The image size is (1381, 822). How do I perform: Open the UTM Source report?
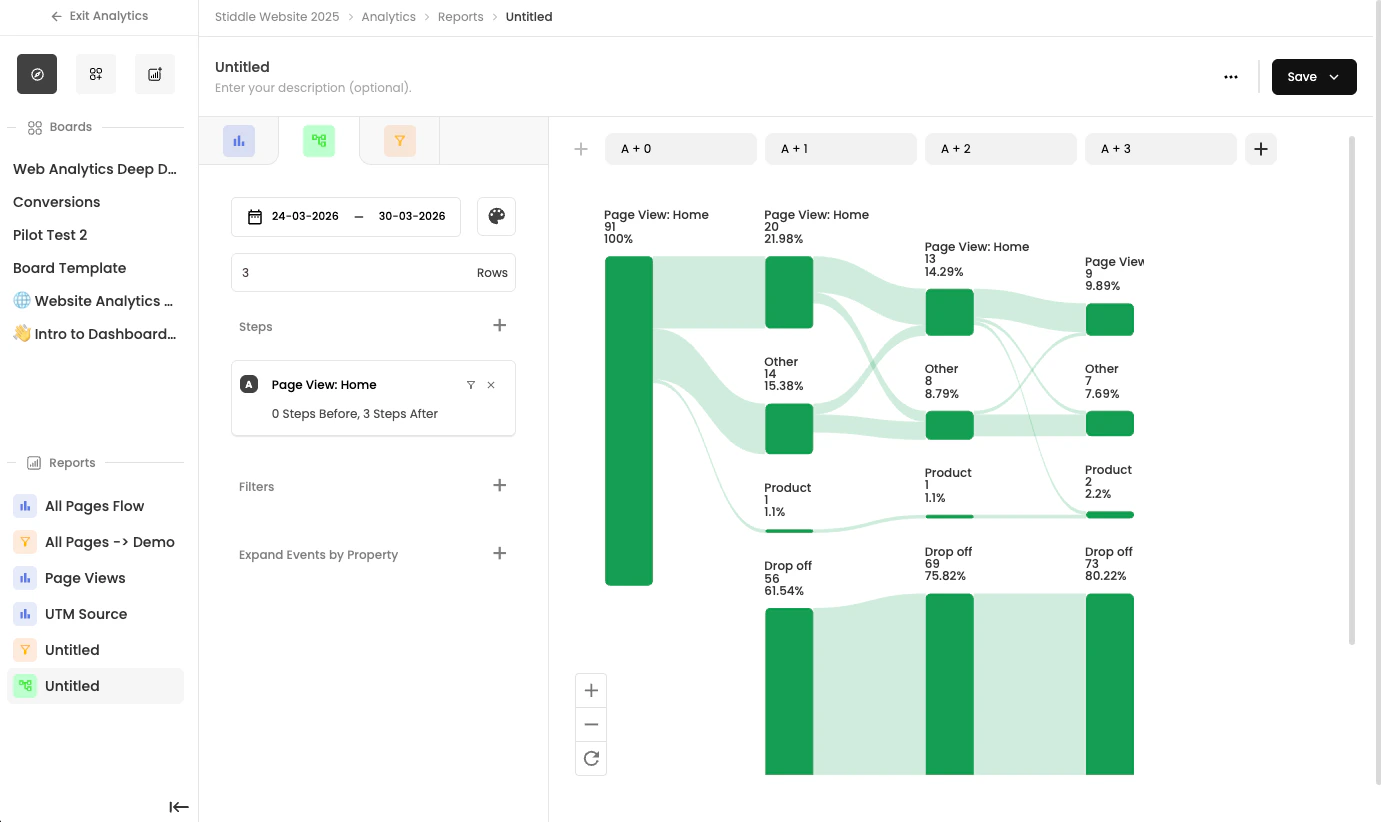click(95, 614)
